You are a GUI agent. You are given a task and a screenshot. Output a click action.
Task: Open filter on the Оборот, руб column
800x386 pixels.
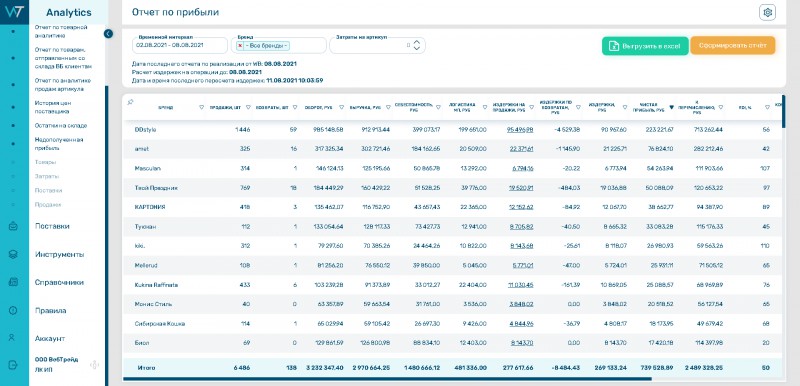point(341,108)
